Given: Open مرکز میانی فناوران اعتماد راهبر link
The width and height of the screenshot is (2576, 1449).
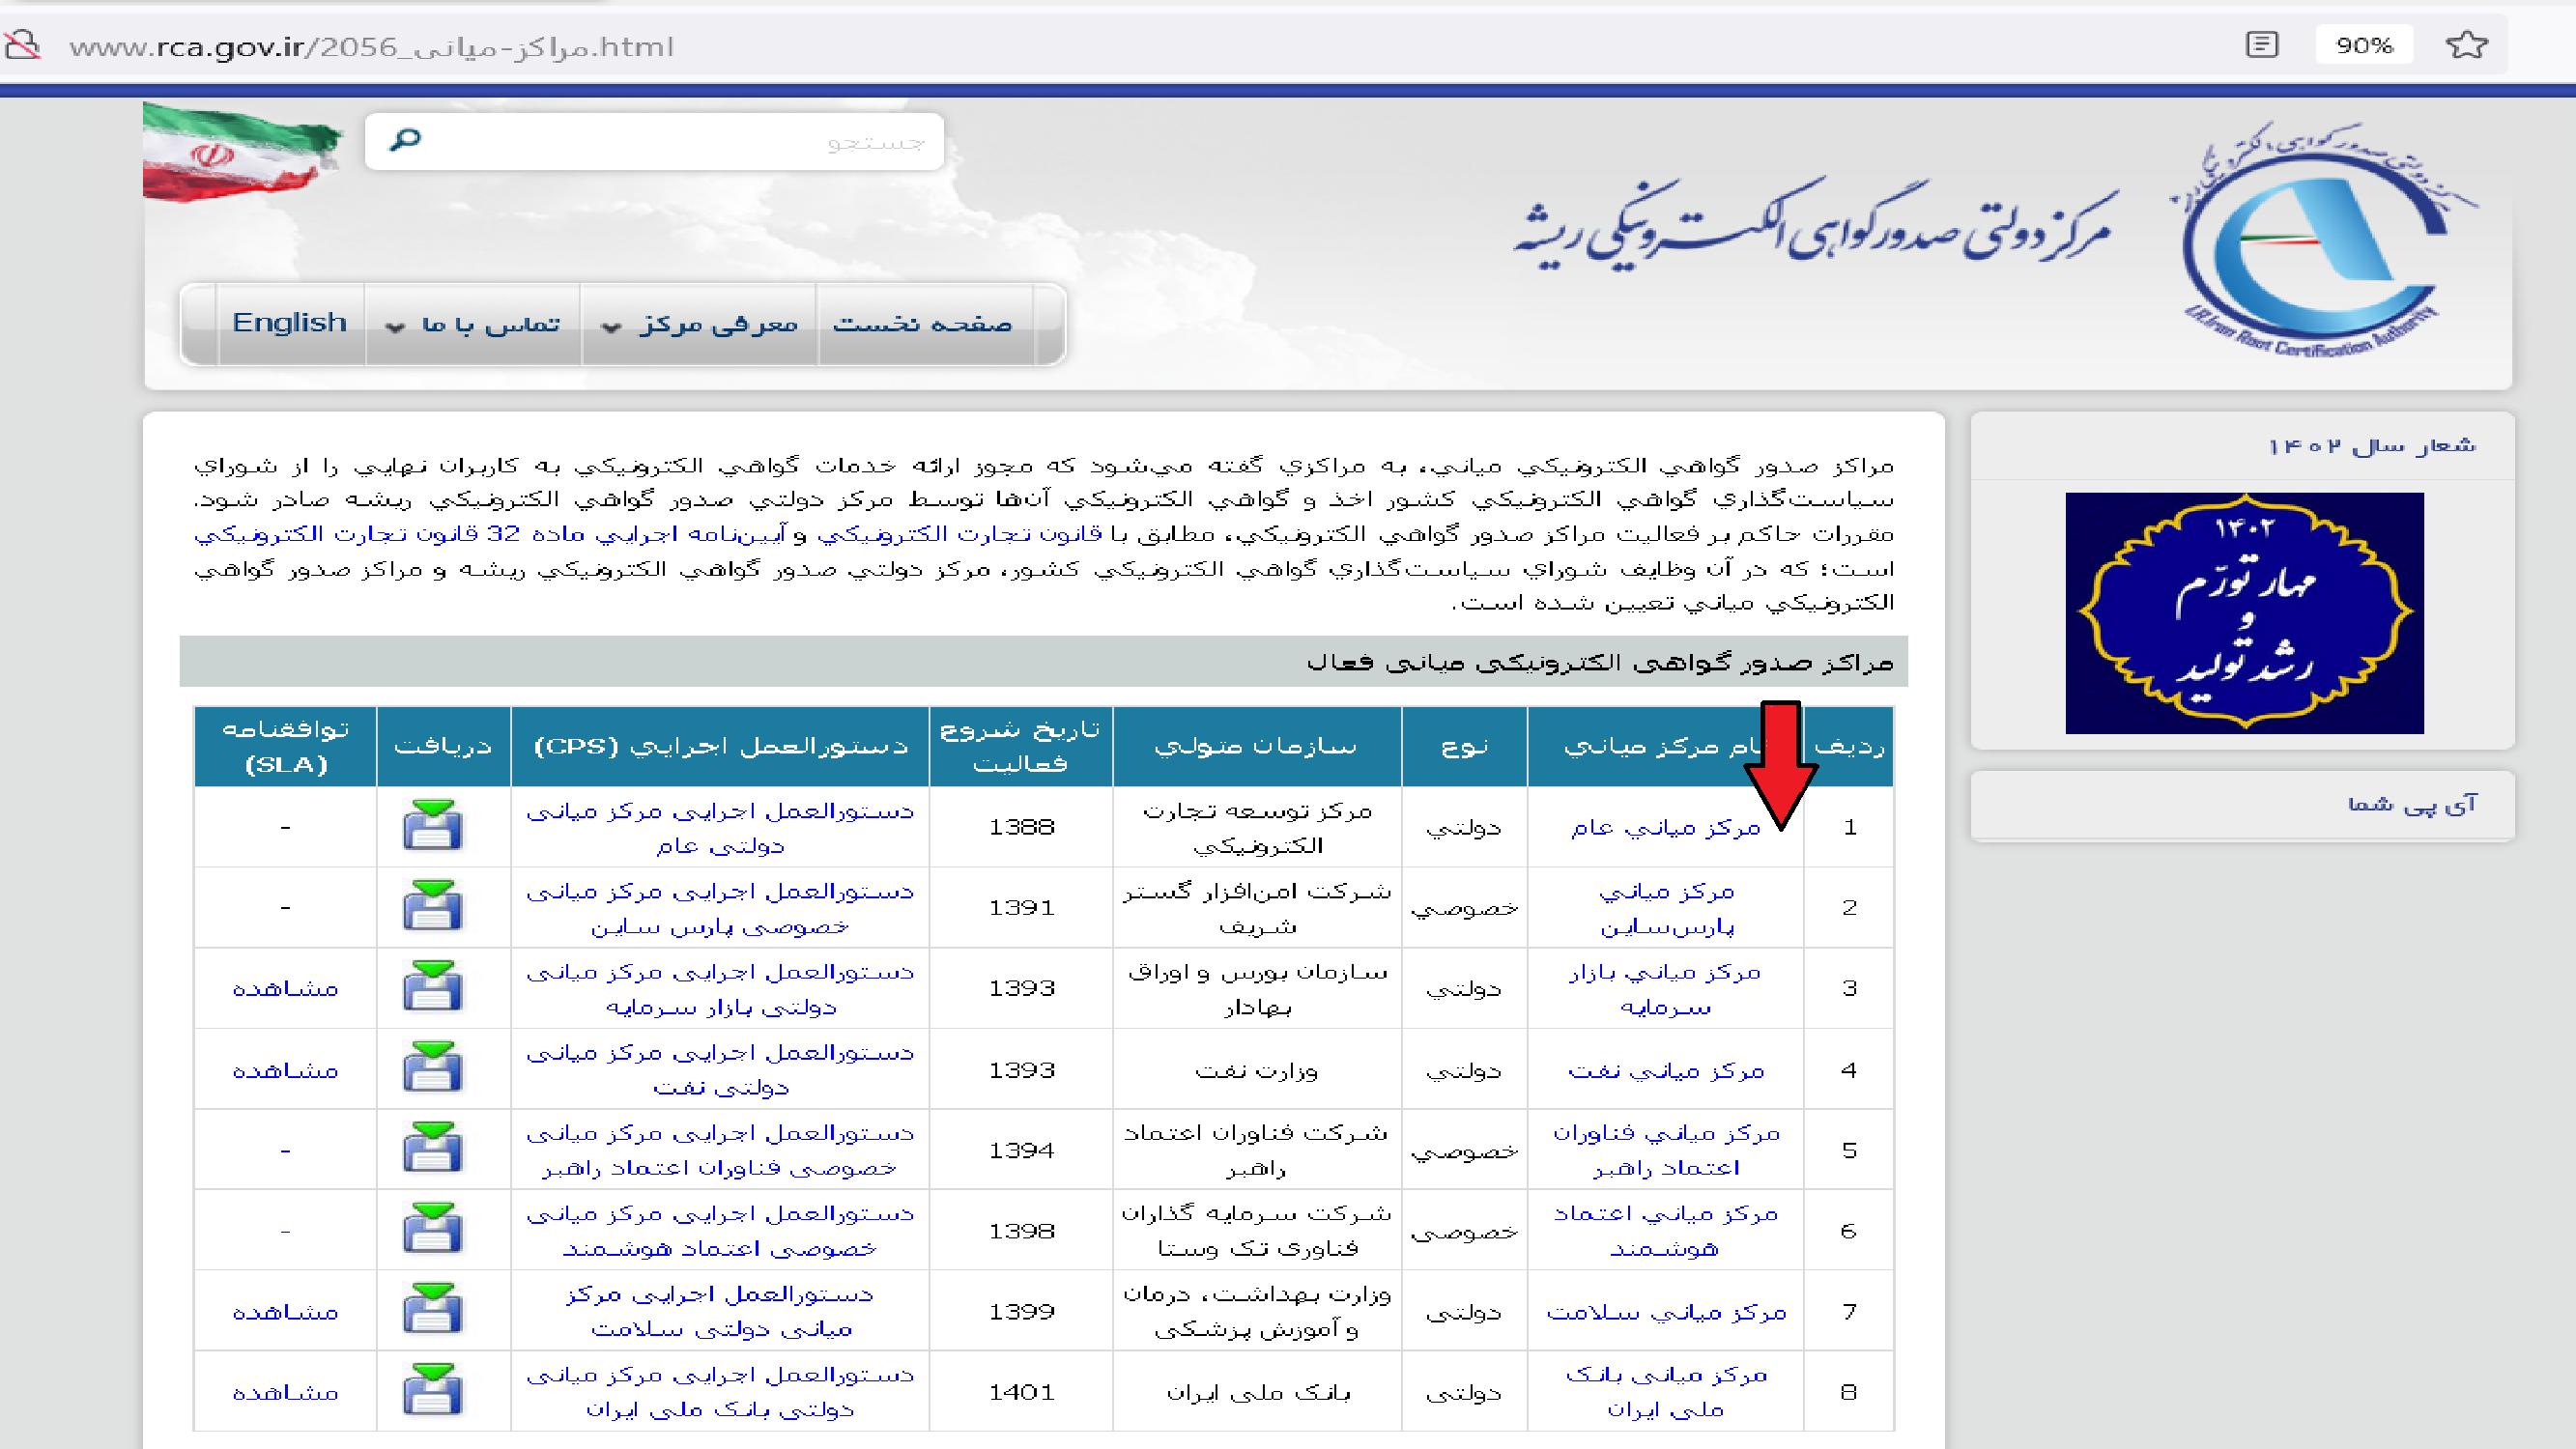Looking at the screenshot, I should click(x=1666, y=1150).
